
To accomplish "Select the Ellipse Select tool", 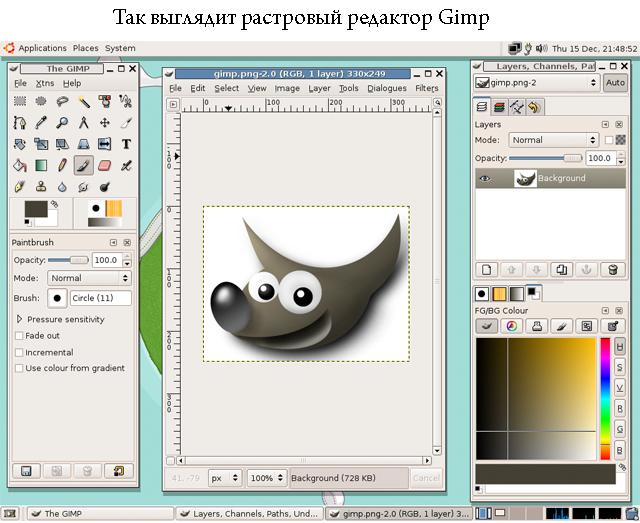I will click(41, 101).
